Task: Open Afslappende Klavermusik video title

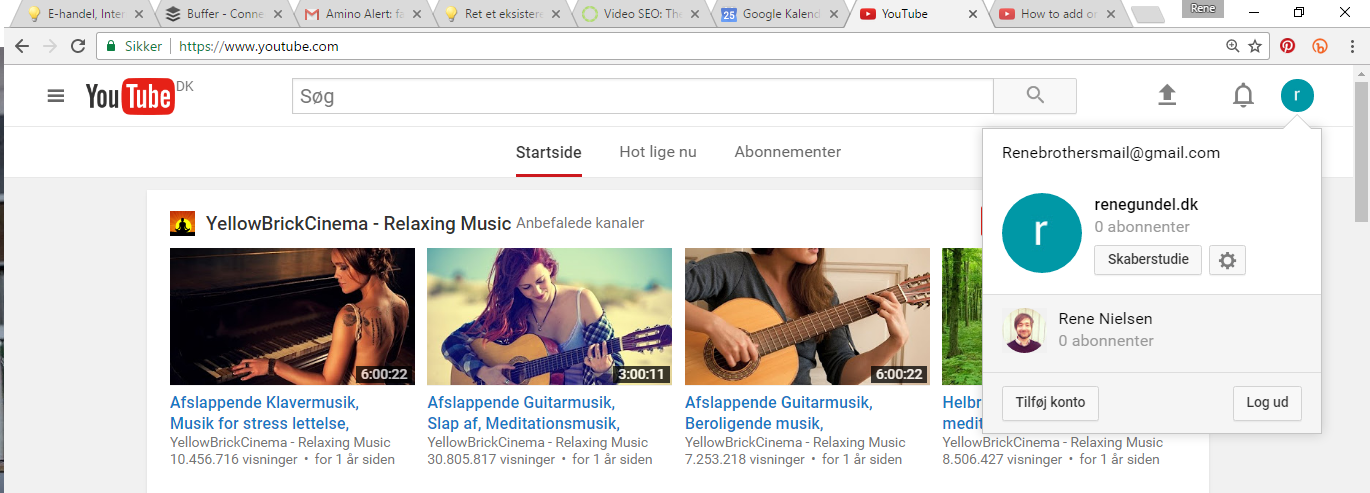Action: [x=265, y=413]
